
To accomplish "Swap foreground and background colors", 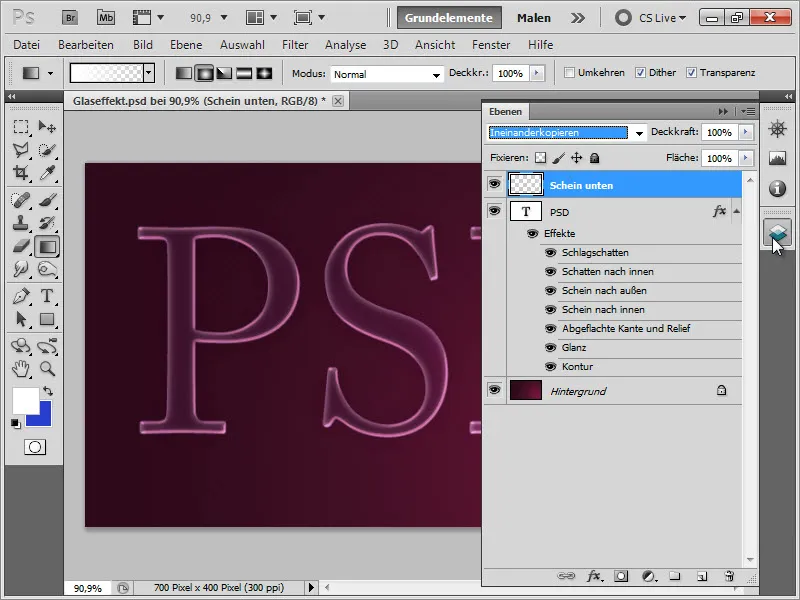I will (x=48, y=391).
